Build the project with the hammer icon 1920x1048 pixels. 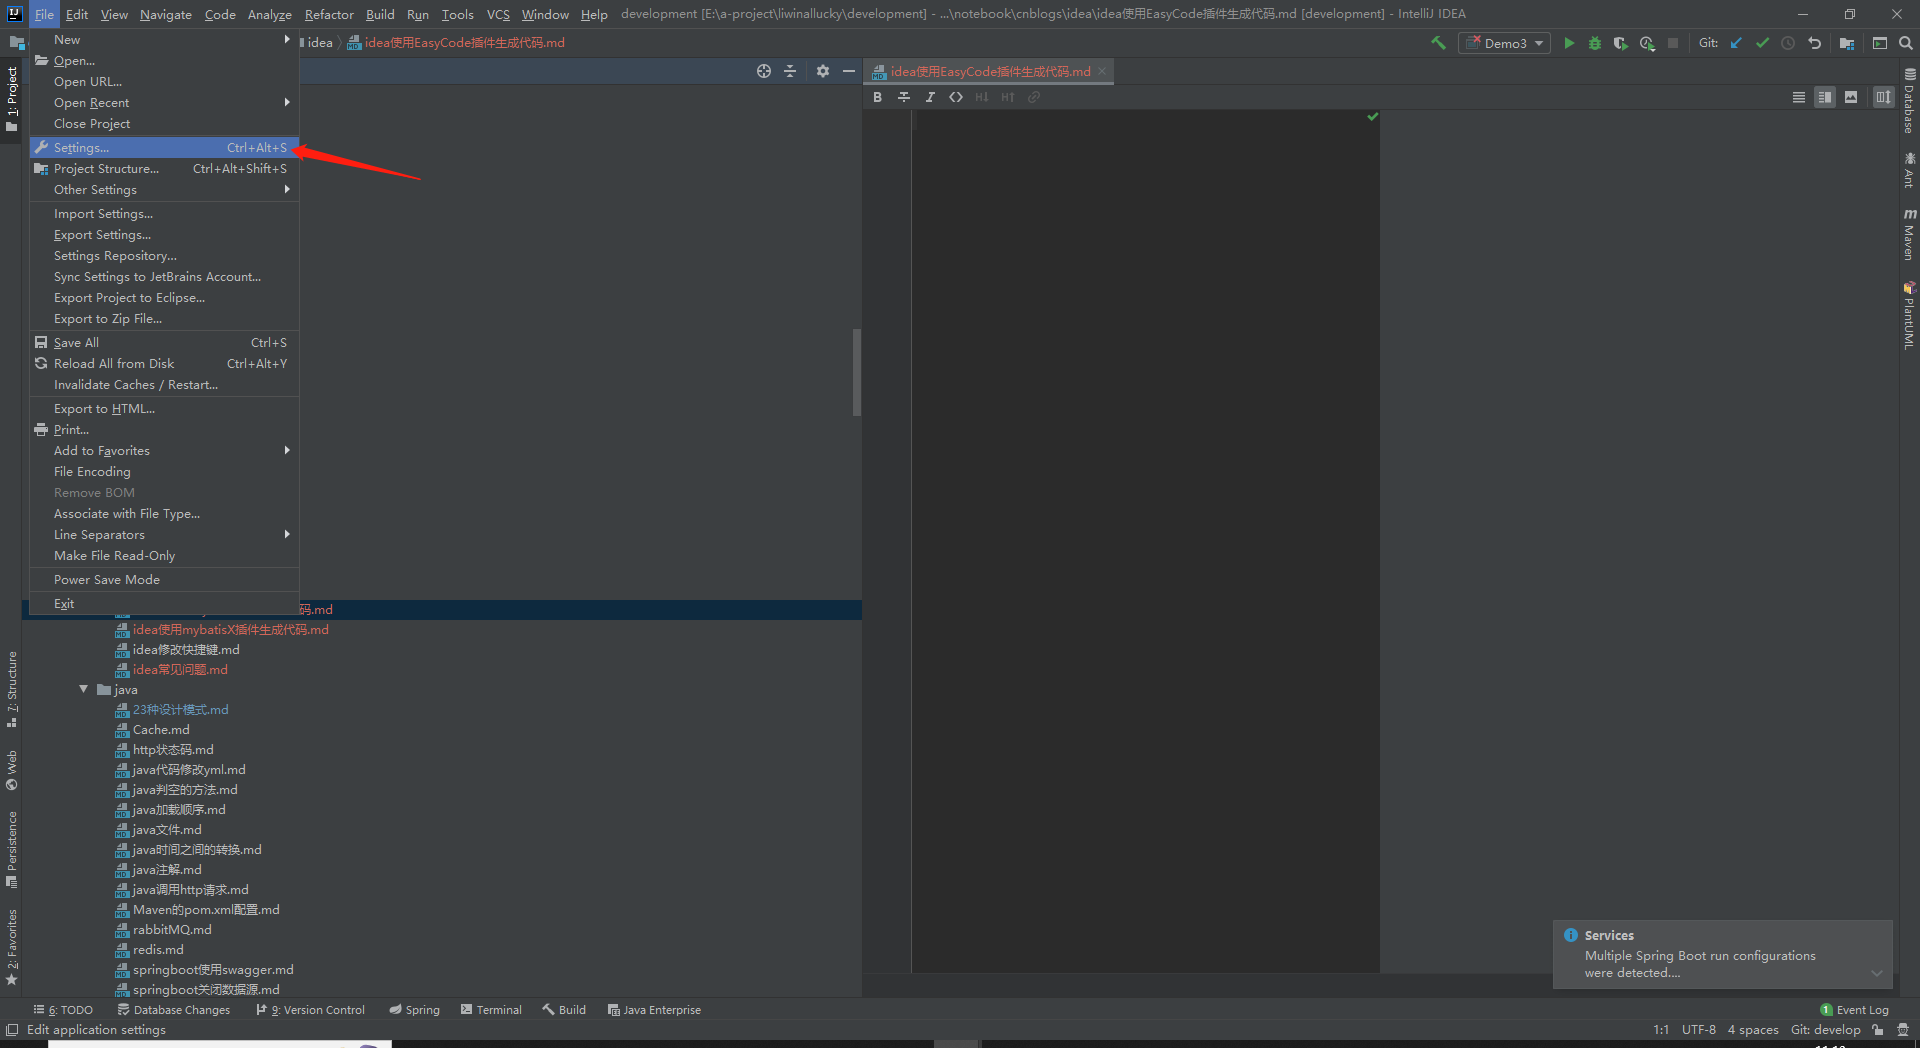[x=1438, y=43]
